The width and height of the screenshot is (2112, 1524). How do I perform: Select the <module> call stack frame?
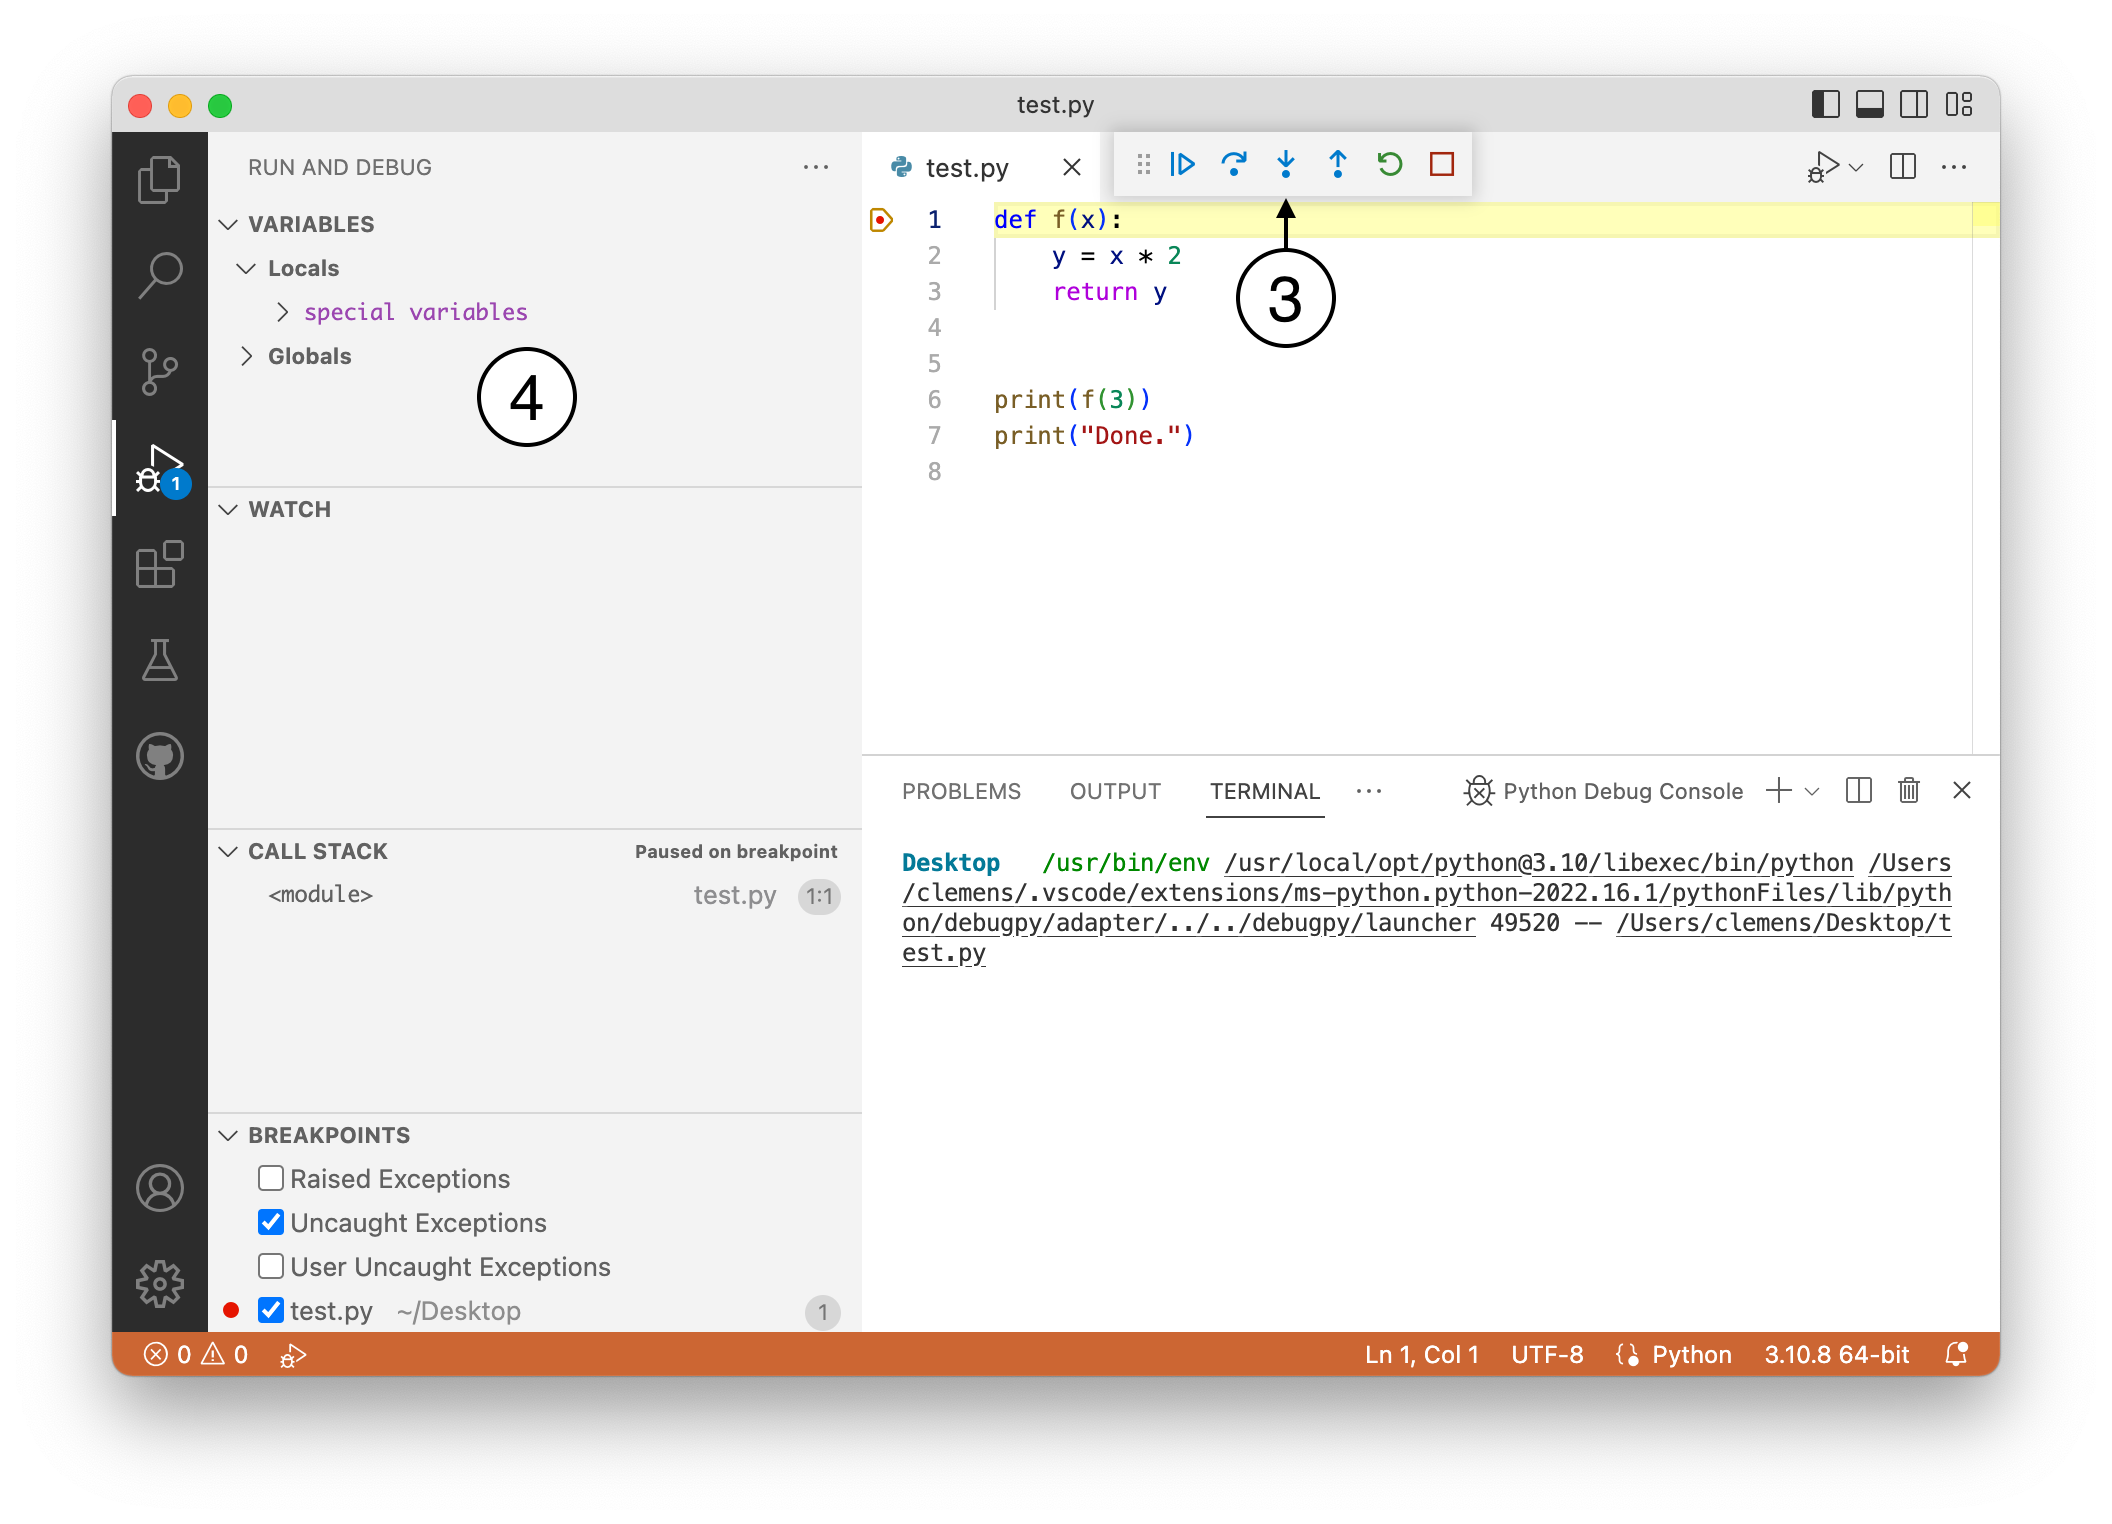[321, 895]
